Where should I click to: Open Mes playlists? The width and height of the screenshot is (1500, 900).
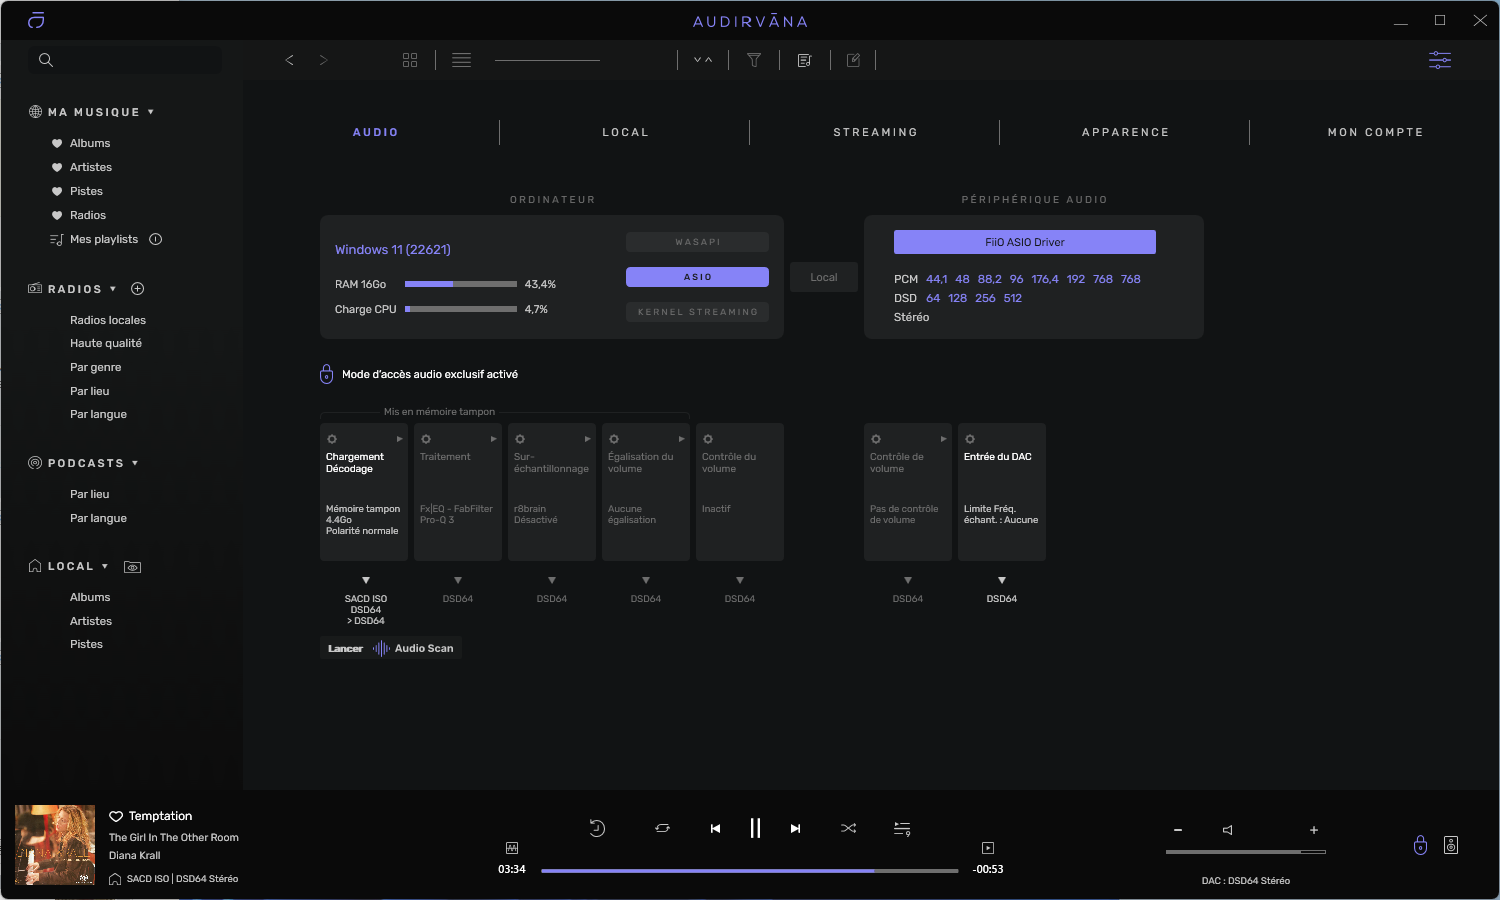point(104,239)
